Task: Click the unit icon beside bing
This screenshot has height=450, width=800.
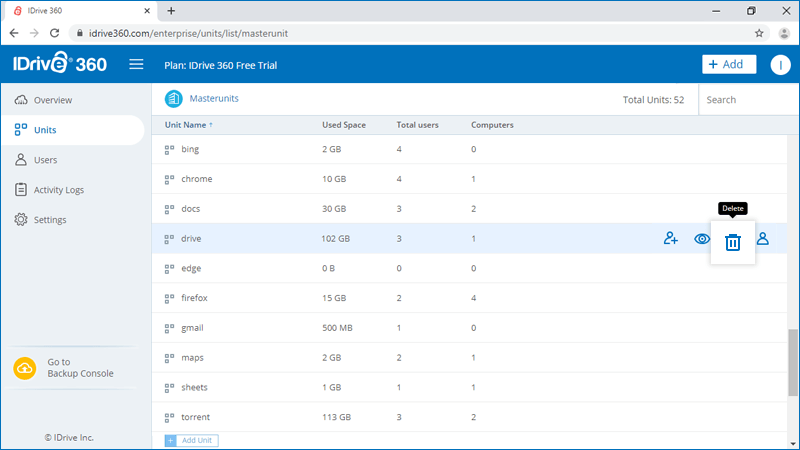Action: [169, 149]
